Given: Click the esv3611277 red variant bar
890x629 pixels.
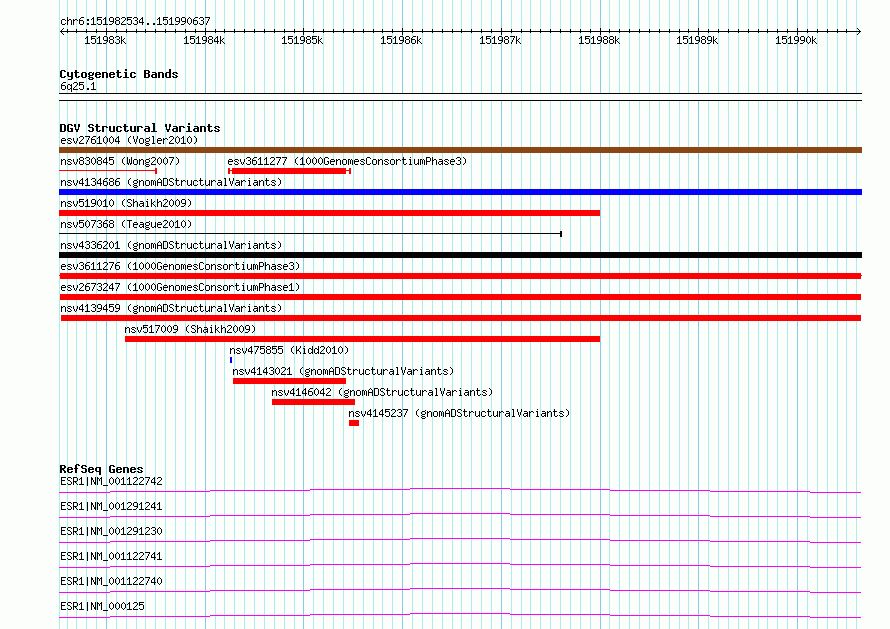Looking at the screenshot, I should pyautogui.click(x=289, y=171).
